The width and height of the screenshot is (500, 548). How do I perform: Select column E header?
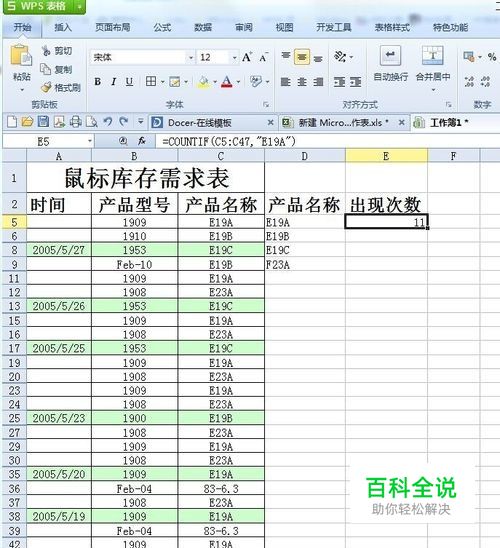point(386,156)
